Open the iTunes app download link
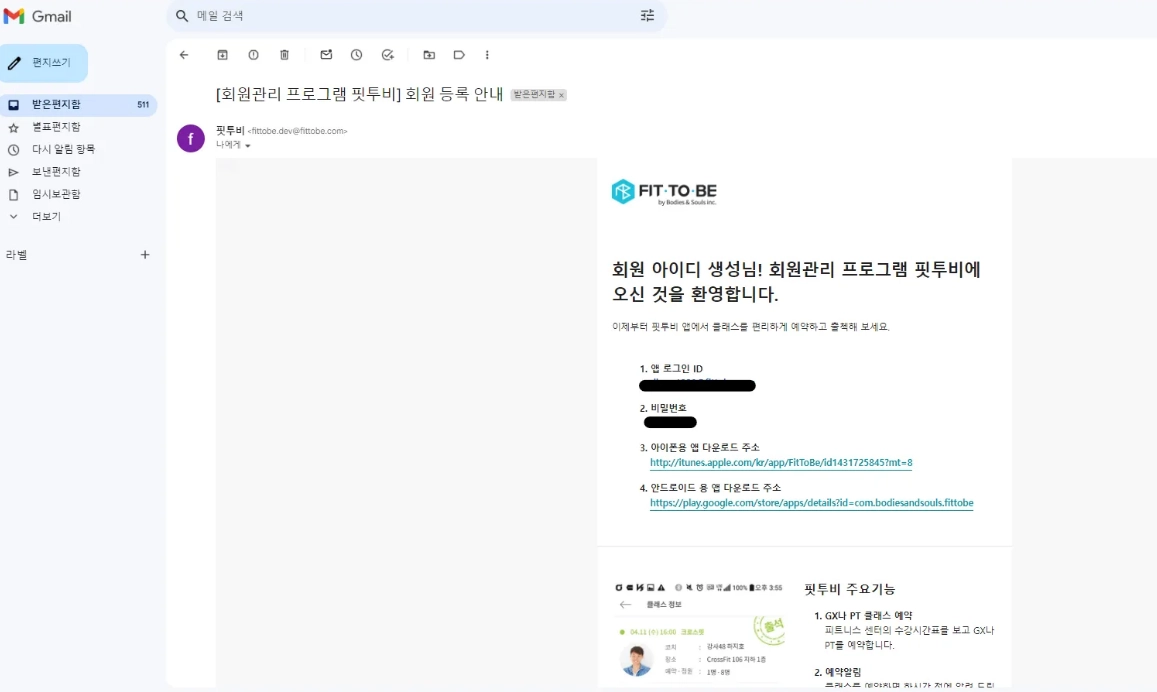This screenshot has width=1157, height=692. click(x=781, y=463)
